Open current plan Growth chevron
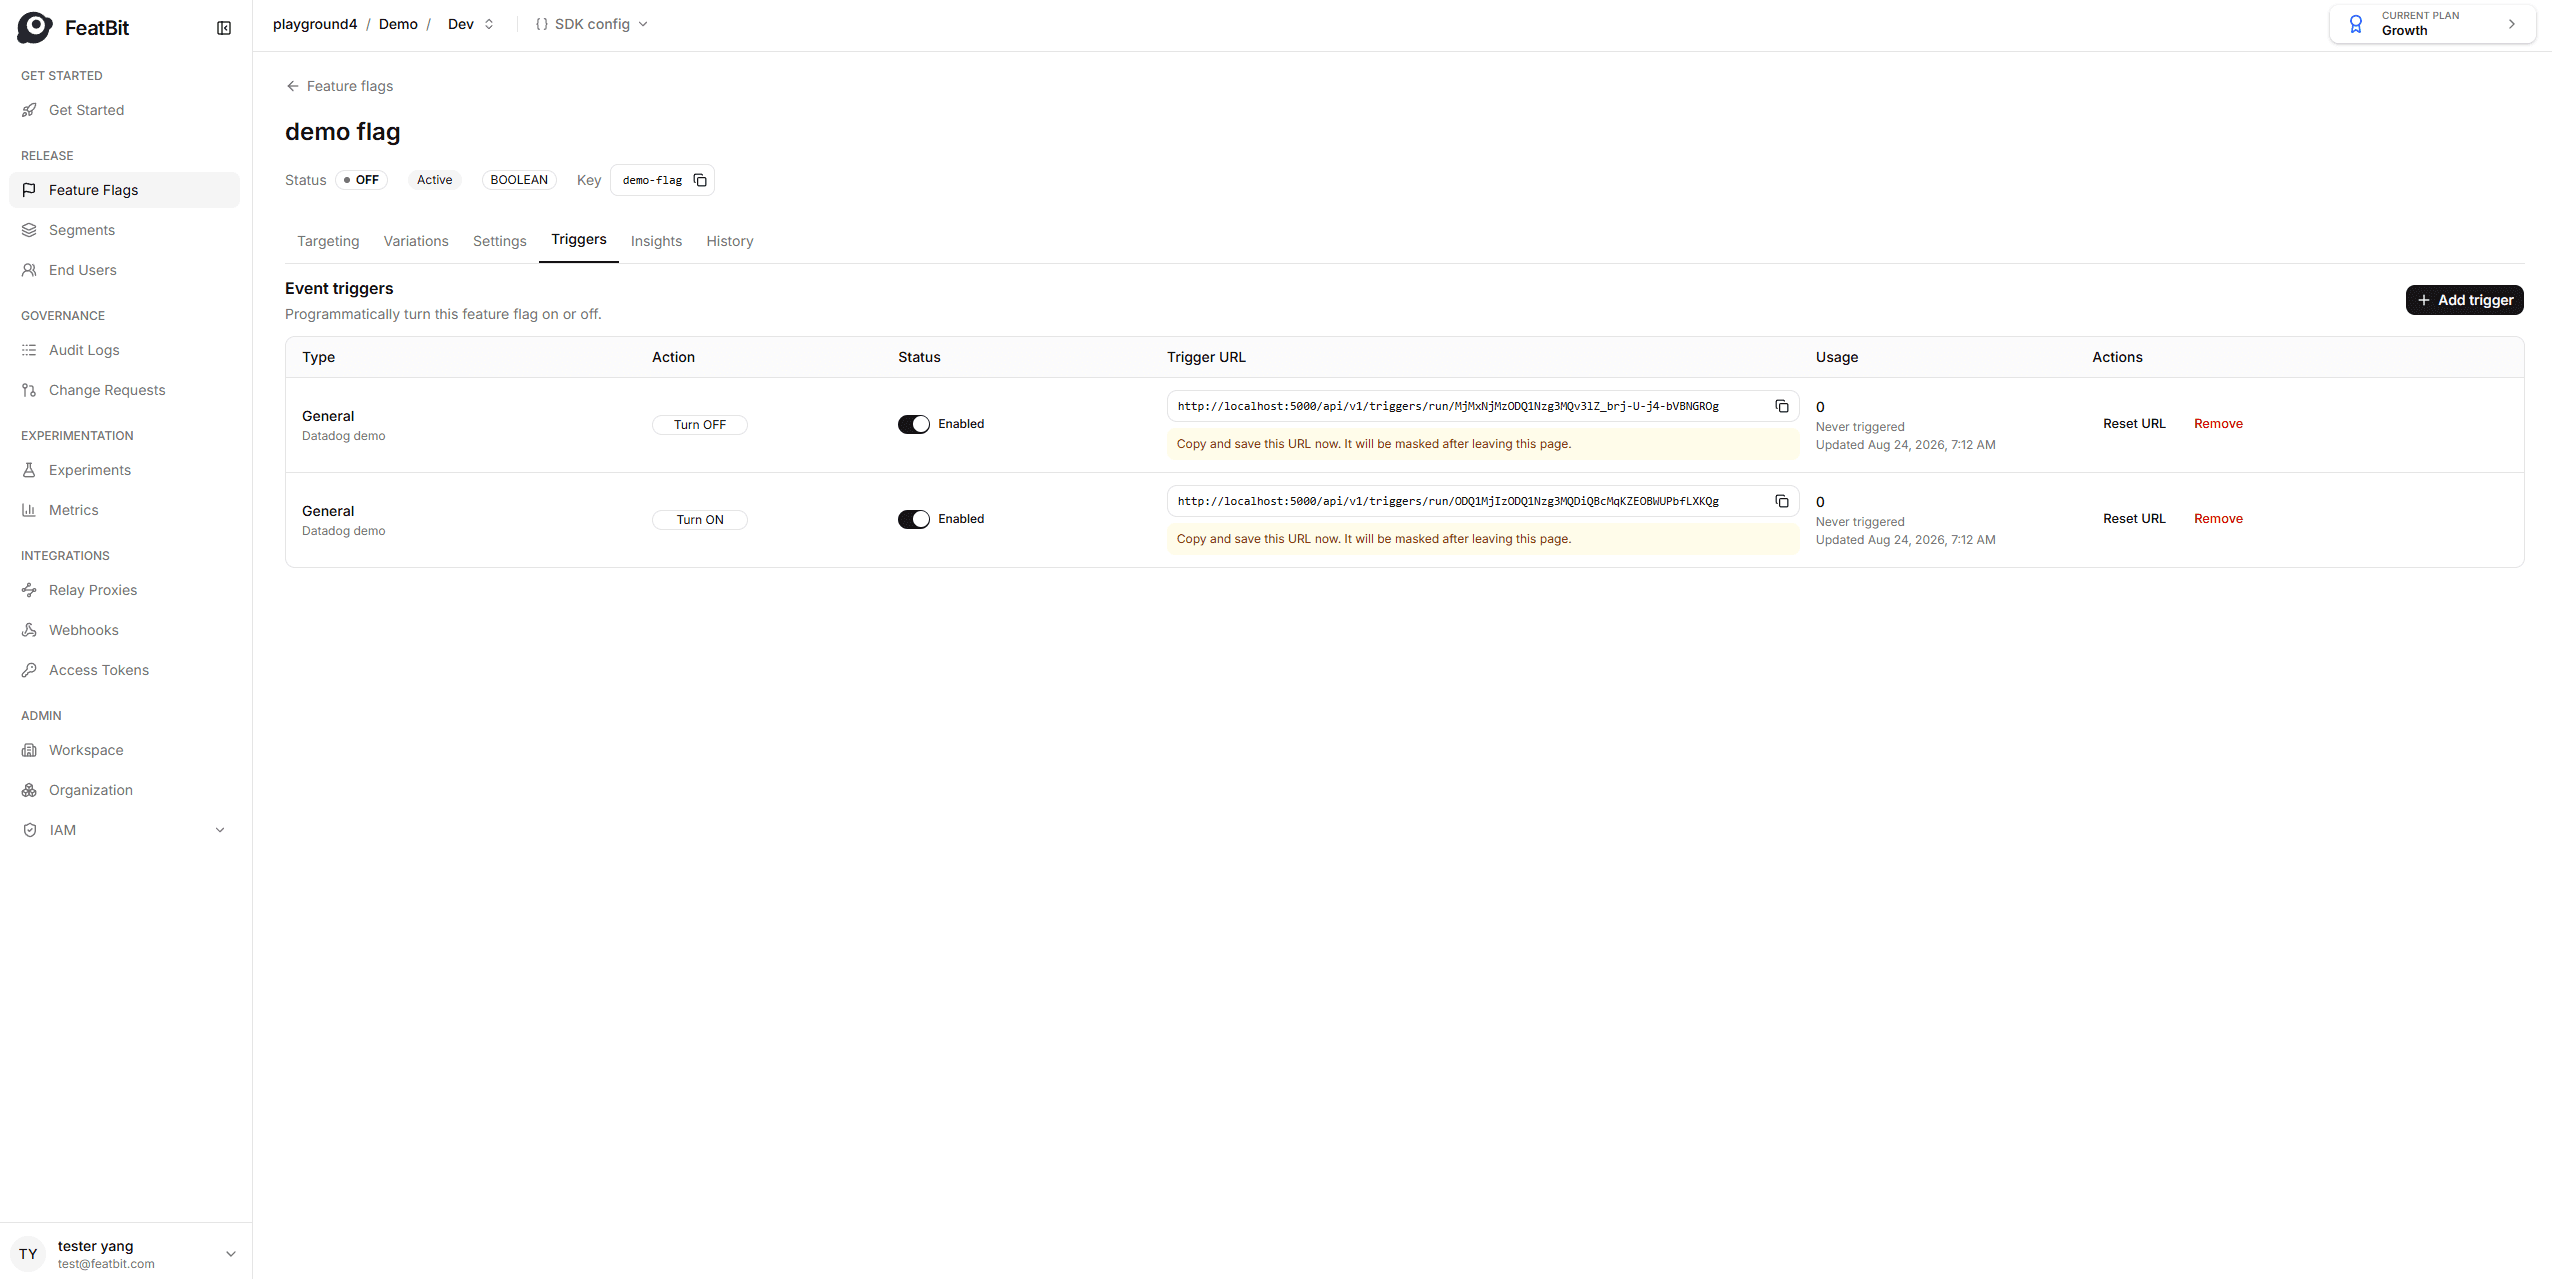 (x=2512, y=24)
